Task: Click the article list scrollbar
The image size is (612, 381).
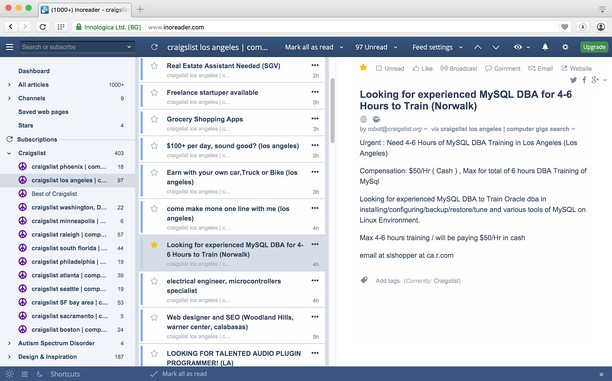Action: pos(333,110)
